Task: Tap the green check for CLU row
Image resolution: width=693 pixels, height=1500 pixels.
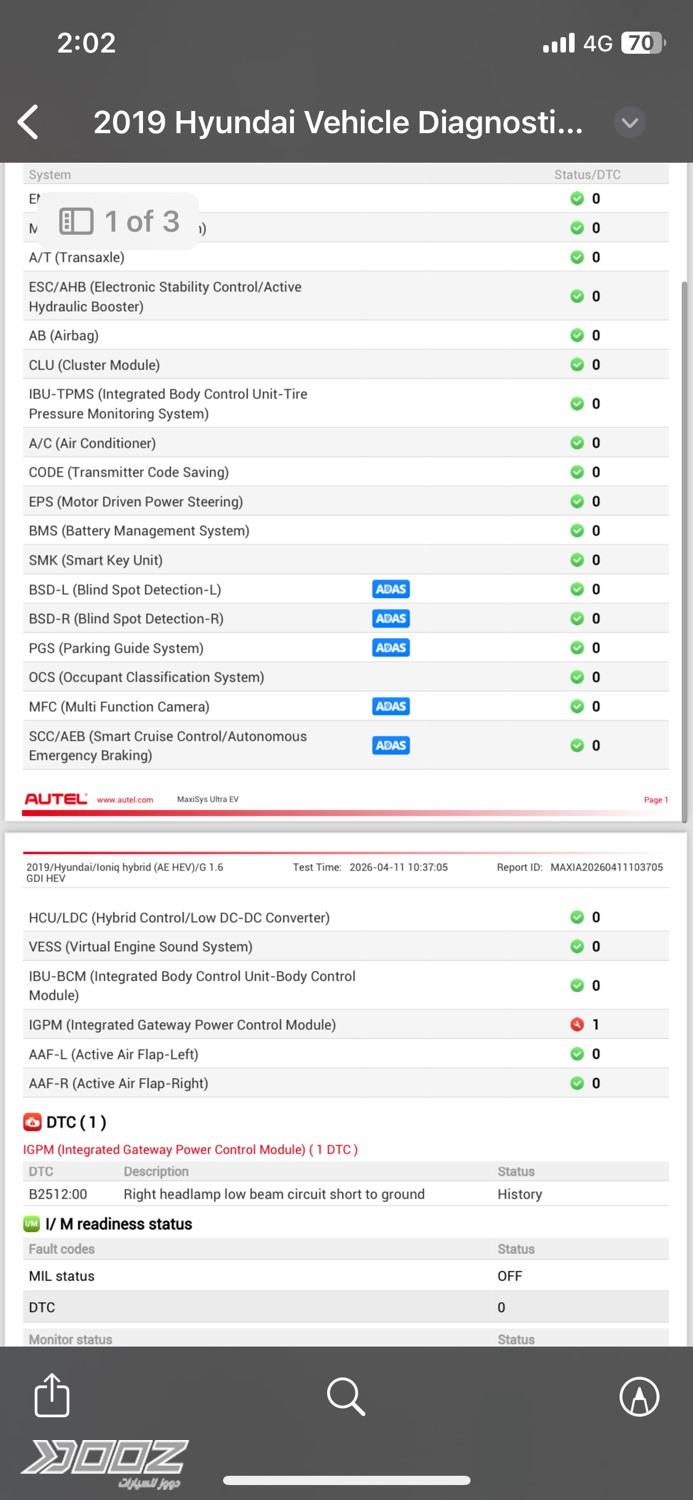Action: (577, 364)
